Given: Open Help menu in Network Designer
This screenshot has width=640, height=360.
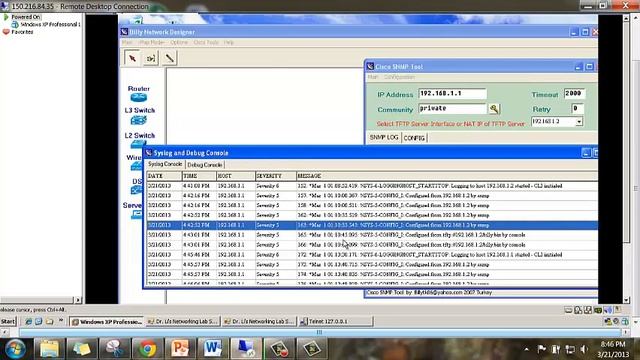Looking at the screenshot, I should (x=229, y=42).
